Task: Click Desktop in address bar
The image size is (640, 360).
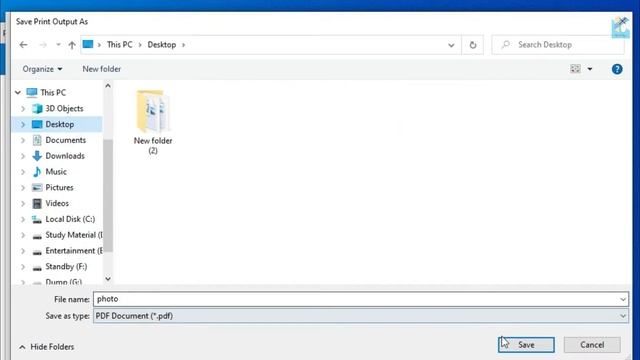Action: [162, 45]
